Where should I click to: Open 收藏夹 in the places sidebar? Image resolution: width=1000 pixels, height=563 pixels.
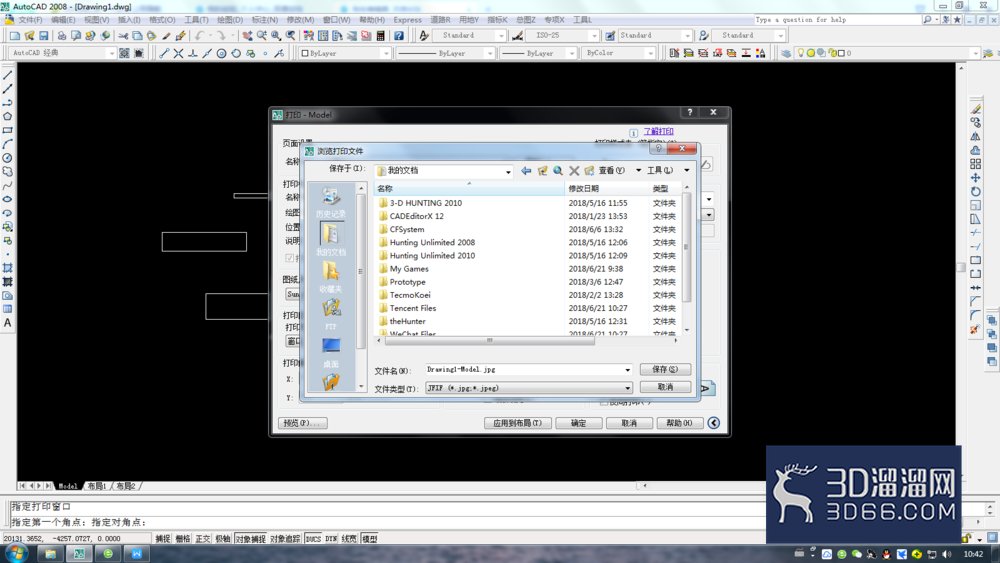click(330, 277)
